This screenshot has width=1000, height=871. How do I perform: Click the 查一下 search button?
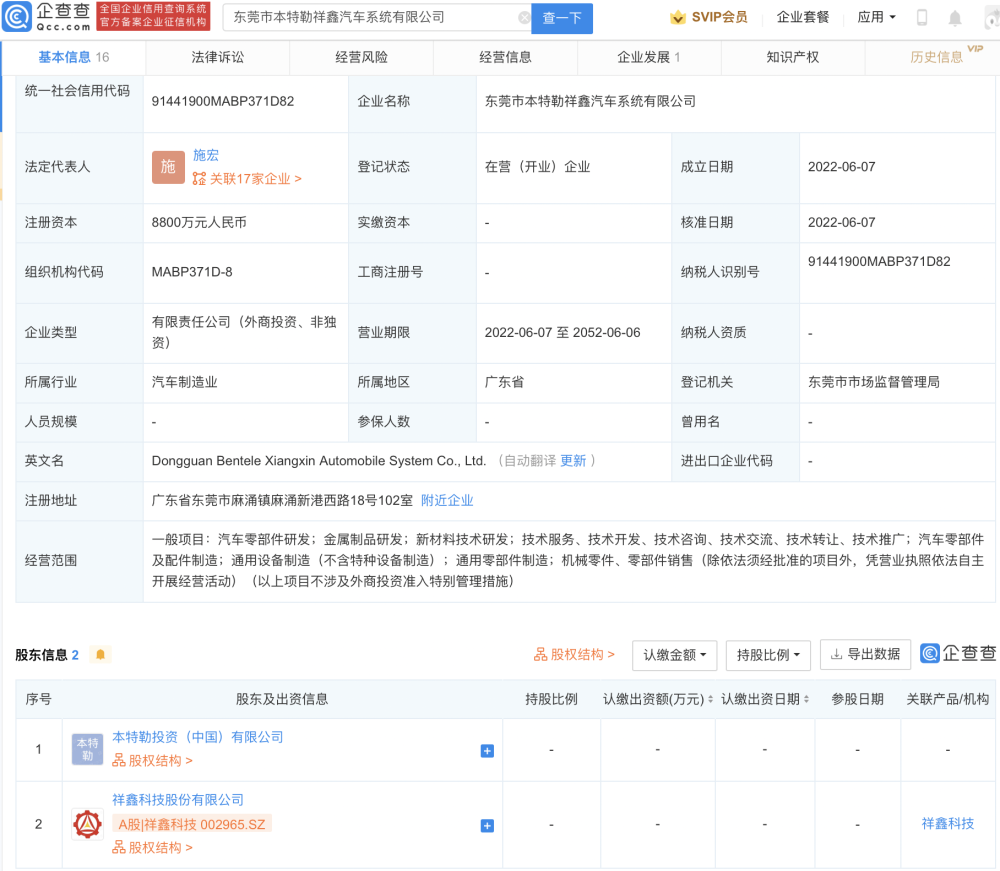click(x=562, y=18)
